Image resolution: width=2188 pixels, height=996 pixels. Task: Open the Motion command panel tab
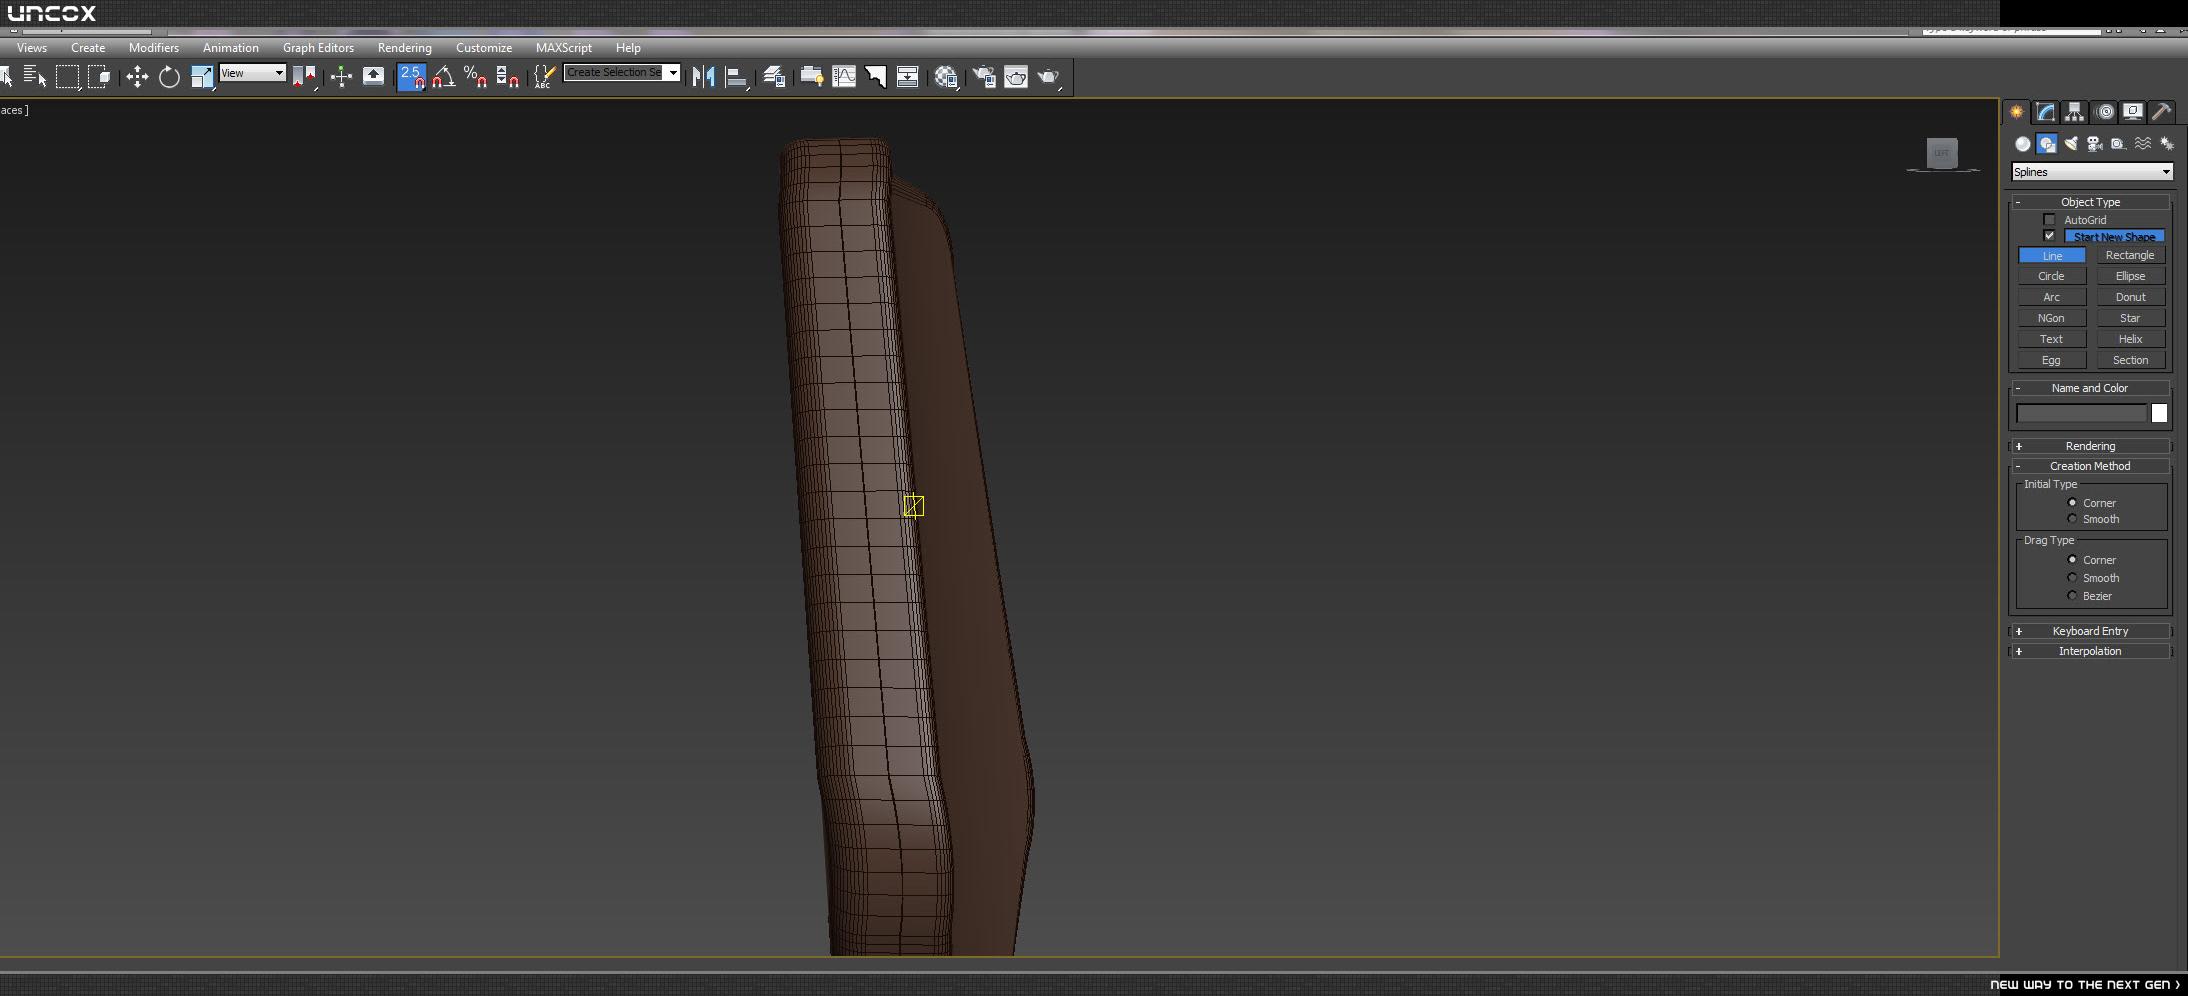(x=2104, y=112)
